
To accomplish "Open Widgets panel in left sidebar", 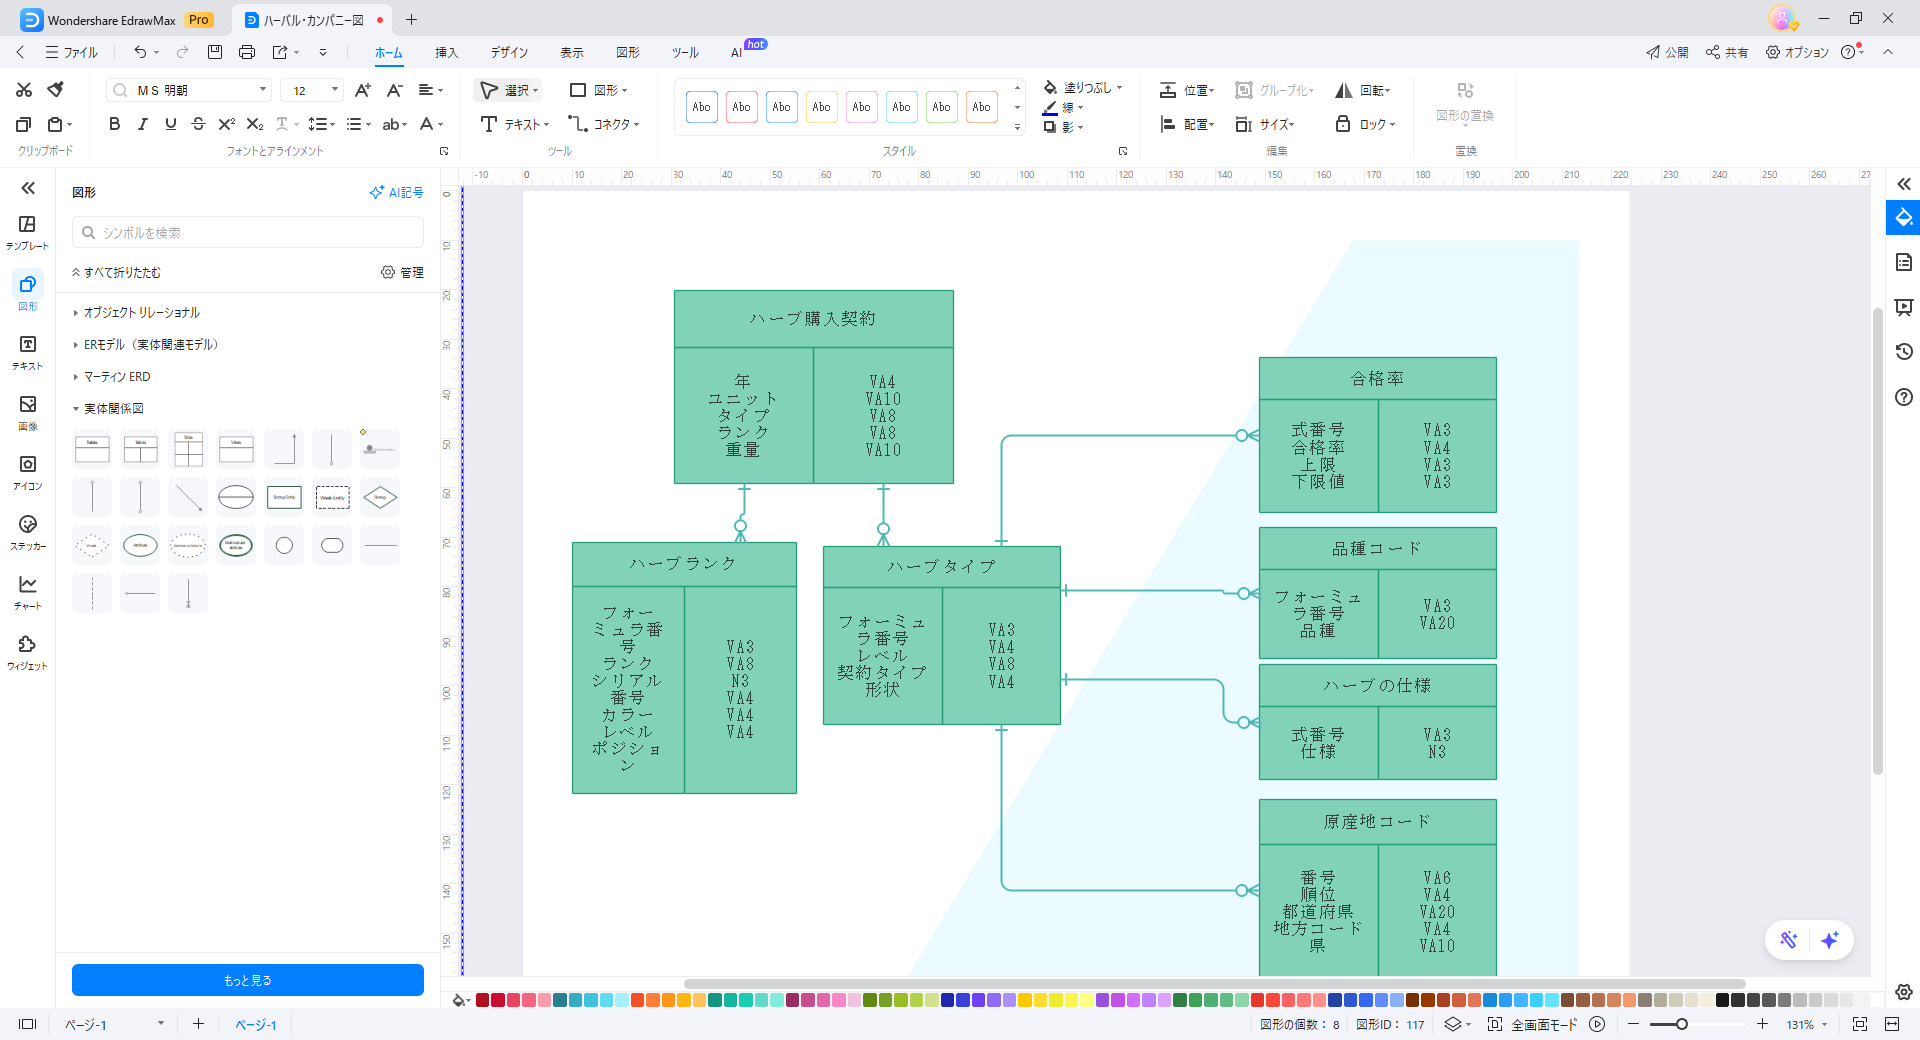I will point(27,652).
